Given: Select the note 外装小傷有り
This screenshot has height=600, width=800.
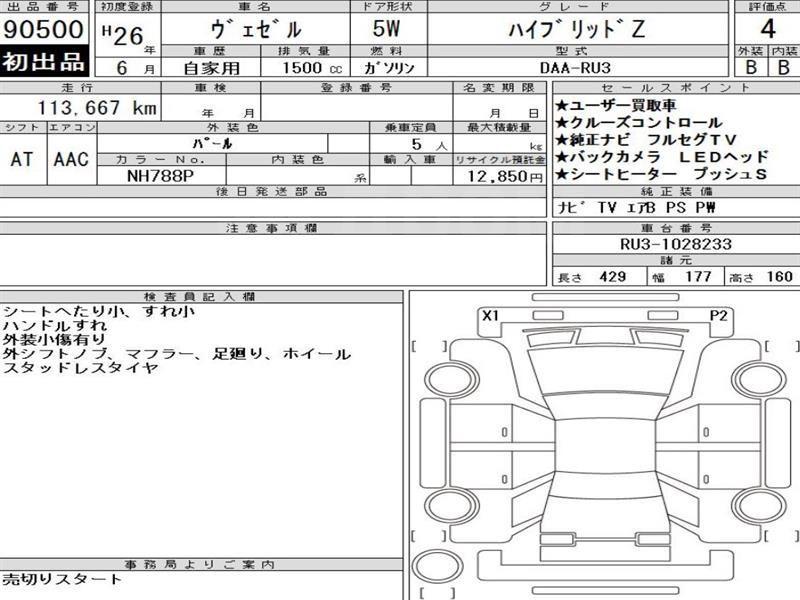Looking at the screenshot, I should coord(54,339).
